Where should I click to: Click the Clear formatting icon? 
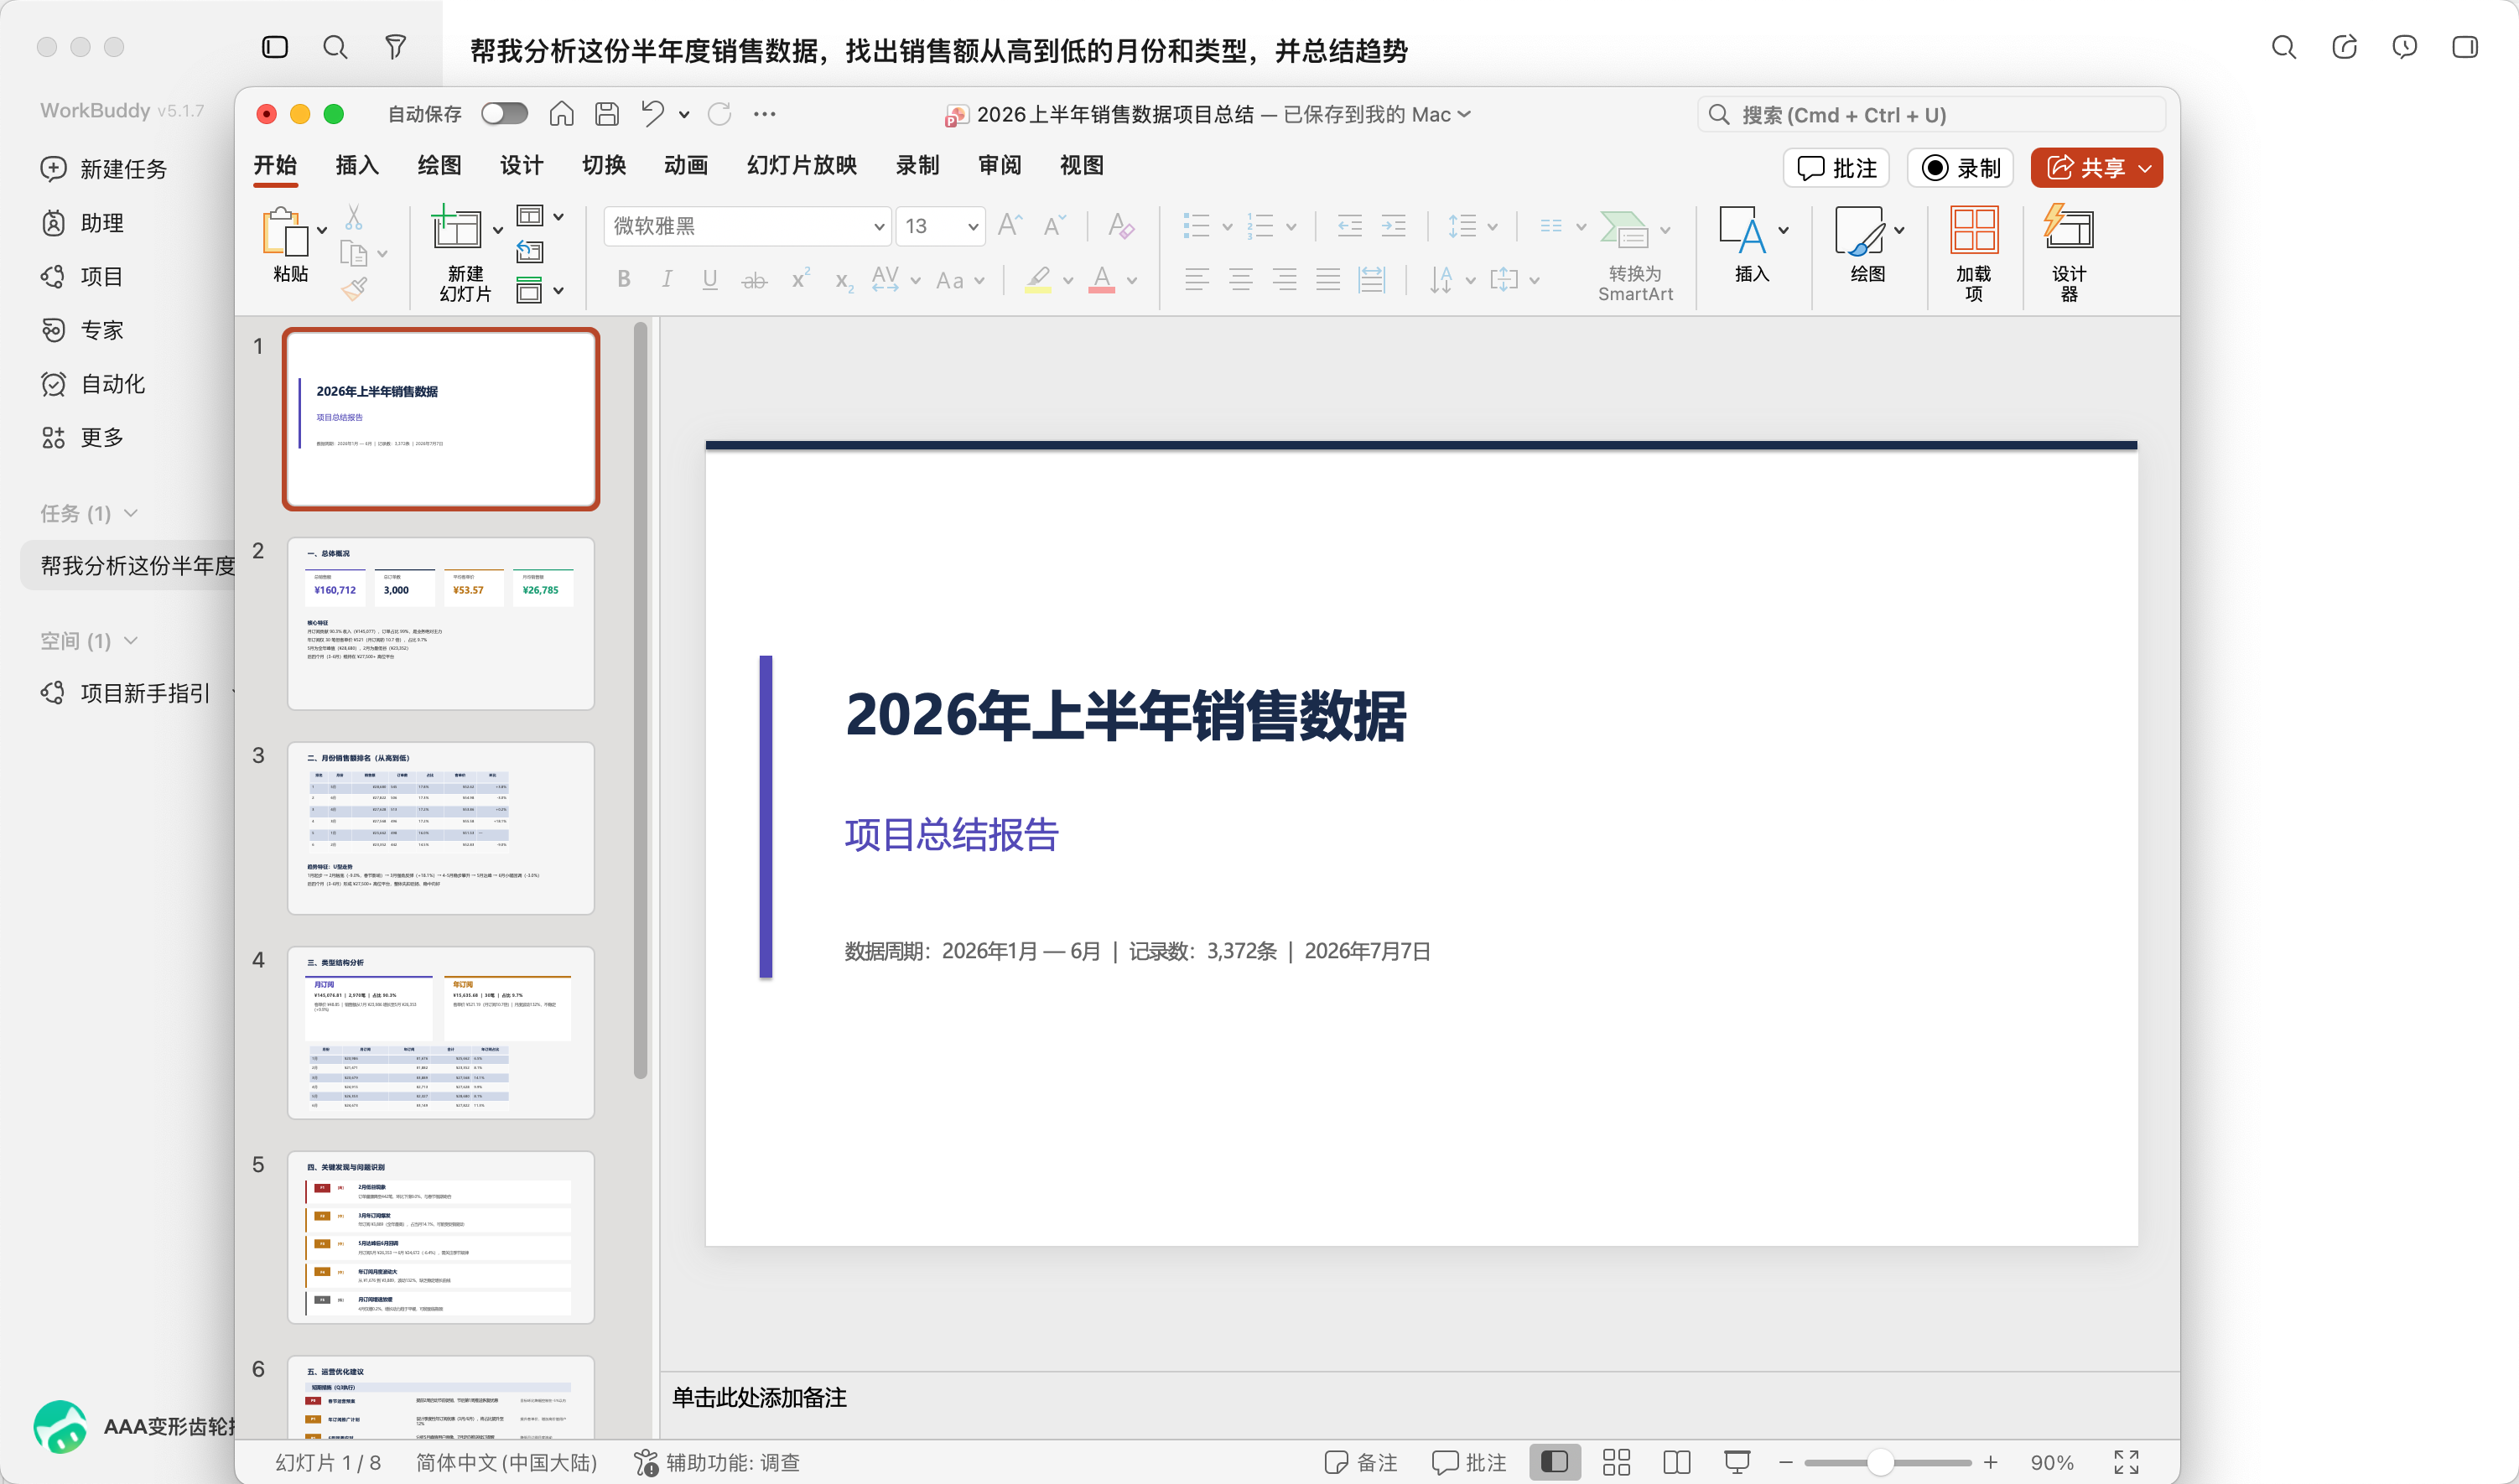pos(1121,226)
